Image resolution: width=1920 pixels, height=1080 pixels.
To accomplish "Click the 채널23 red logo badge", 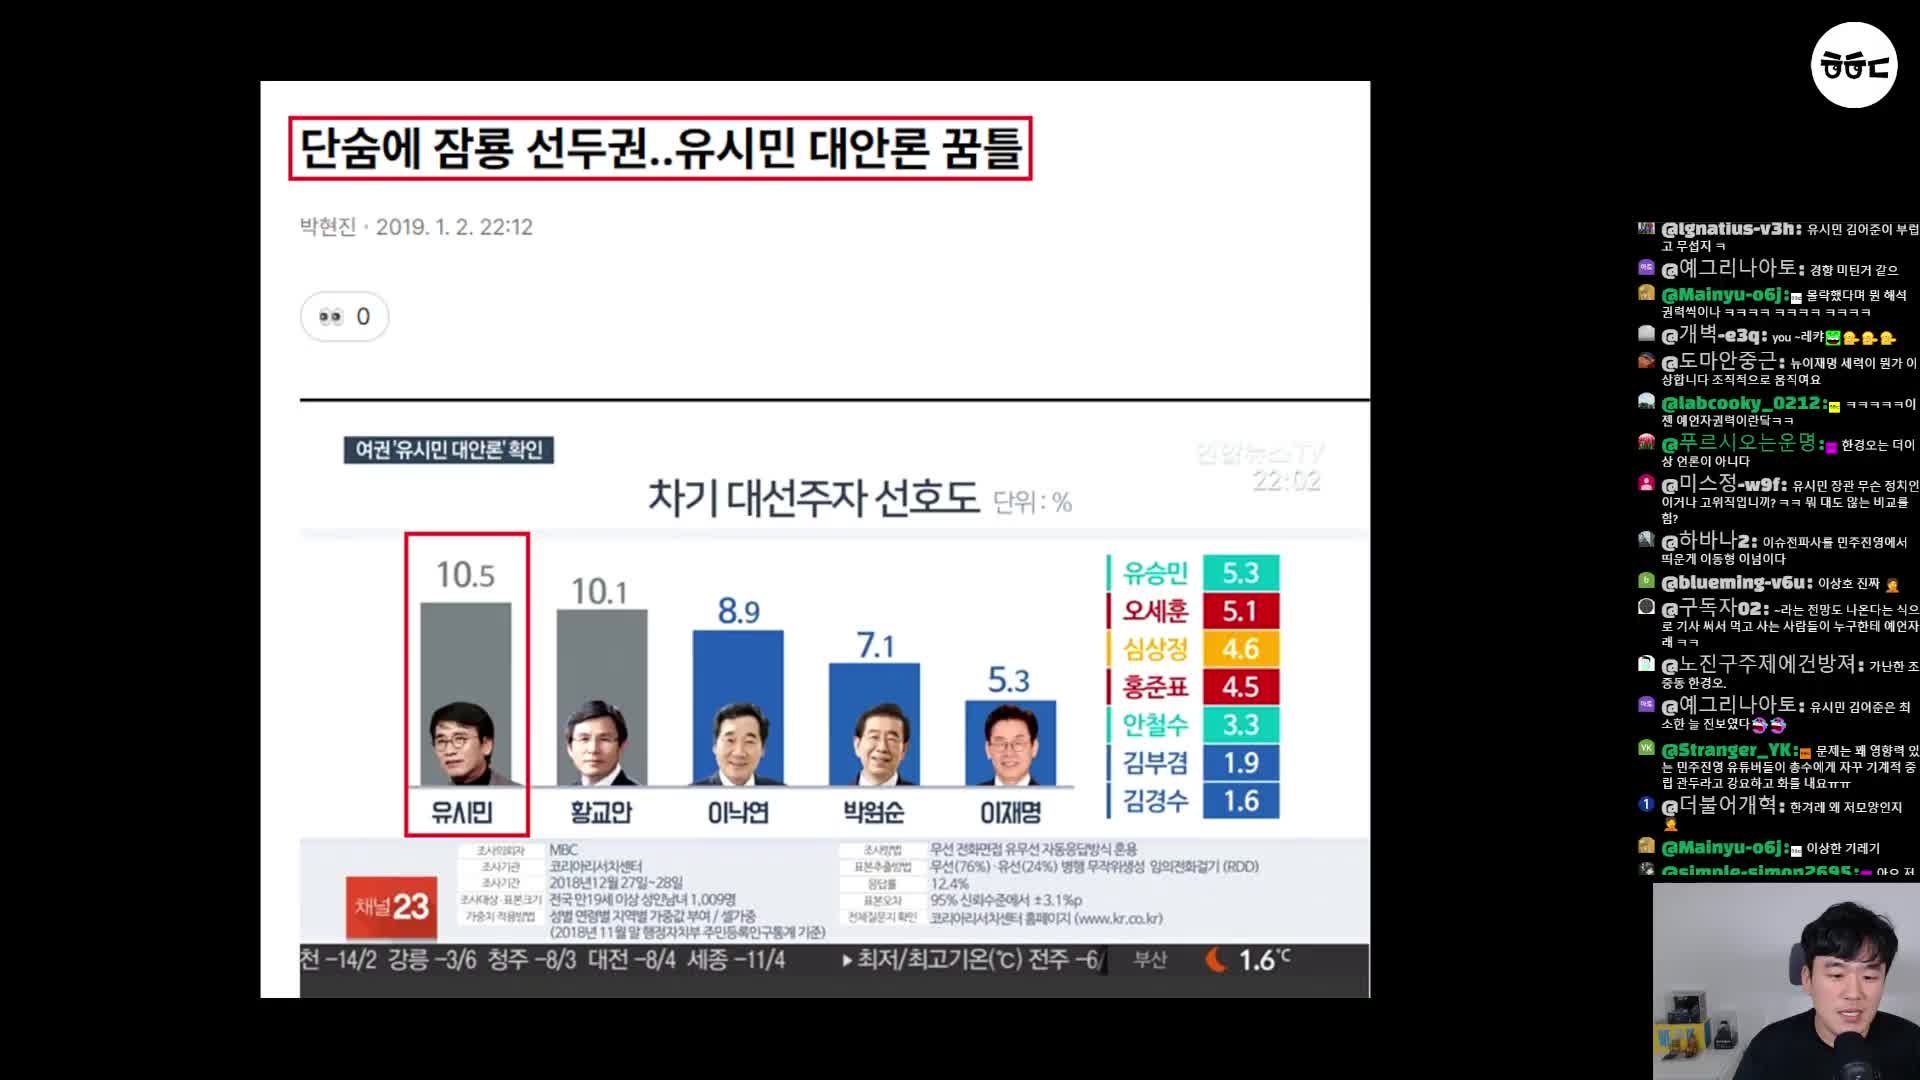I will click(392, 908).
